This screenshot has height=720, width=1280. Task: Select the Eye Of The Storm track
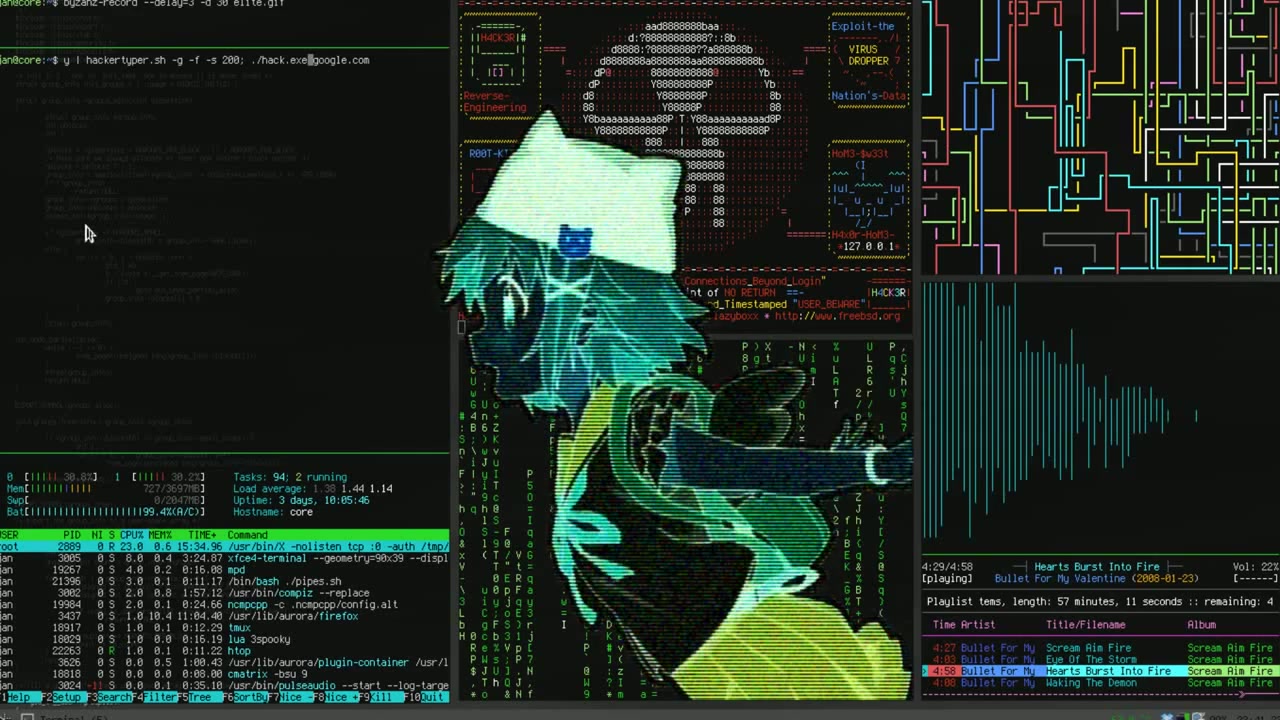coord(1091,660)
